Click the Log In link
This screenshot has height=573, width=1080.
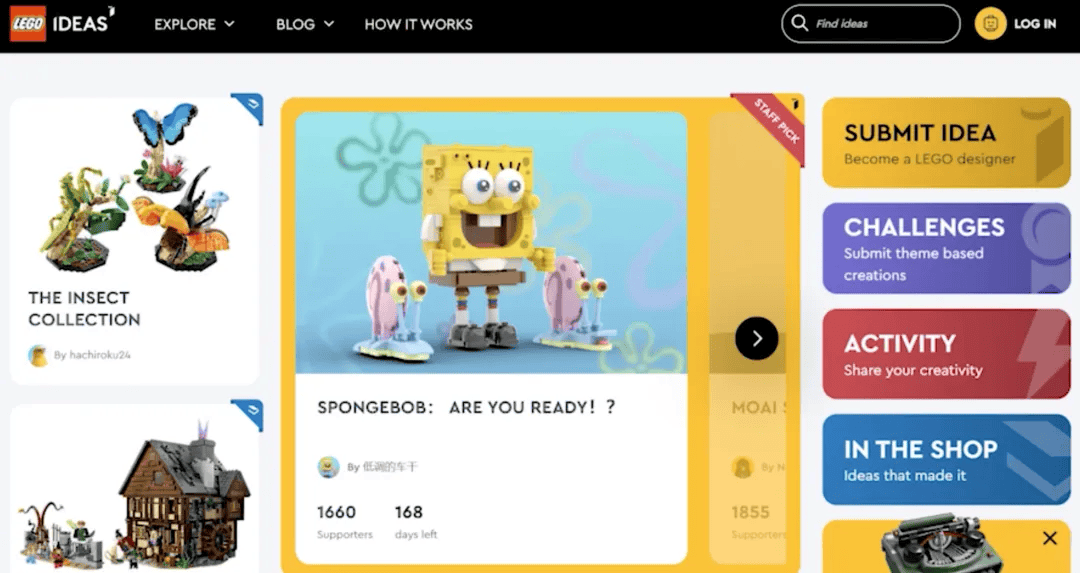click(1034, 24)
